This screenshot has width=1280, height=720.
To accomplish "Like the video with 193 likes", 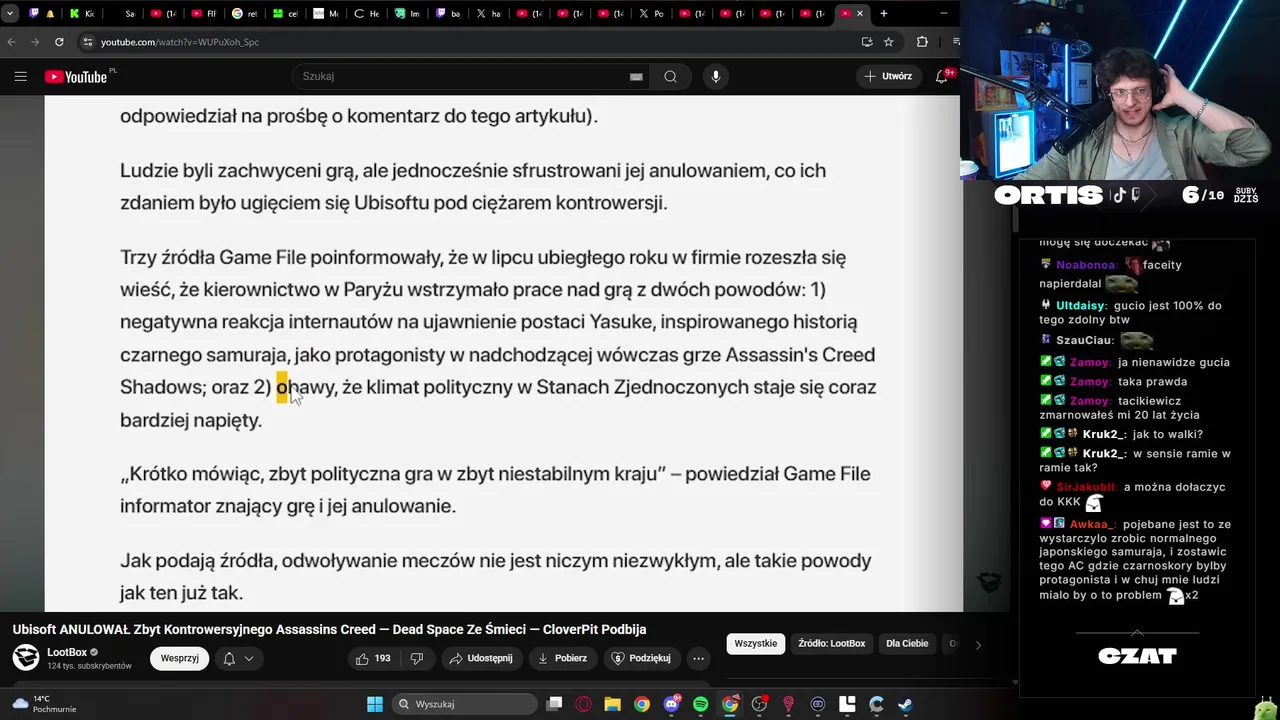I will (373, 658).
